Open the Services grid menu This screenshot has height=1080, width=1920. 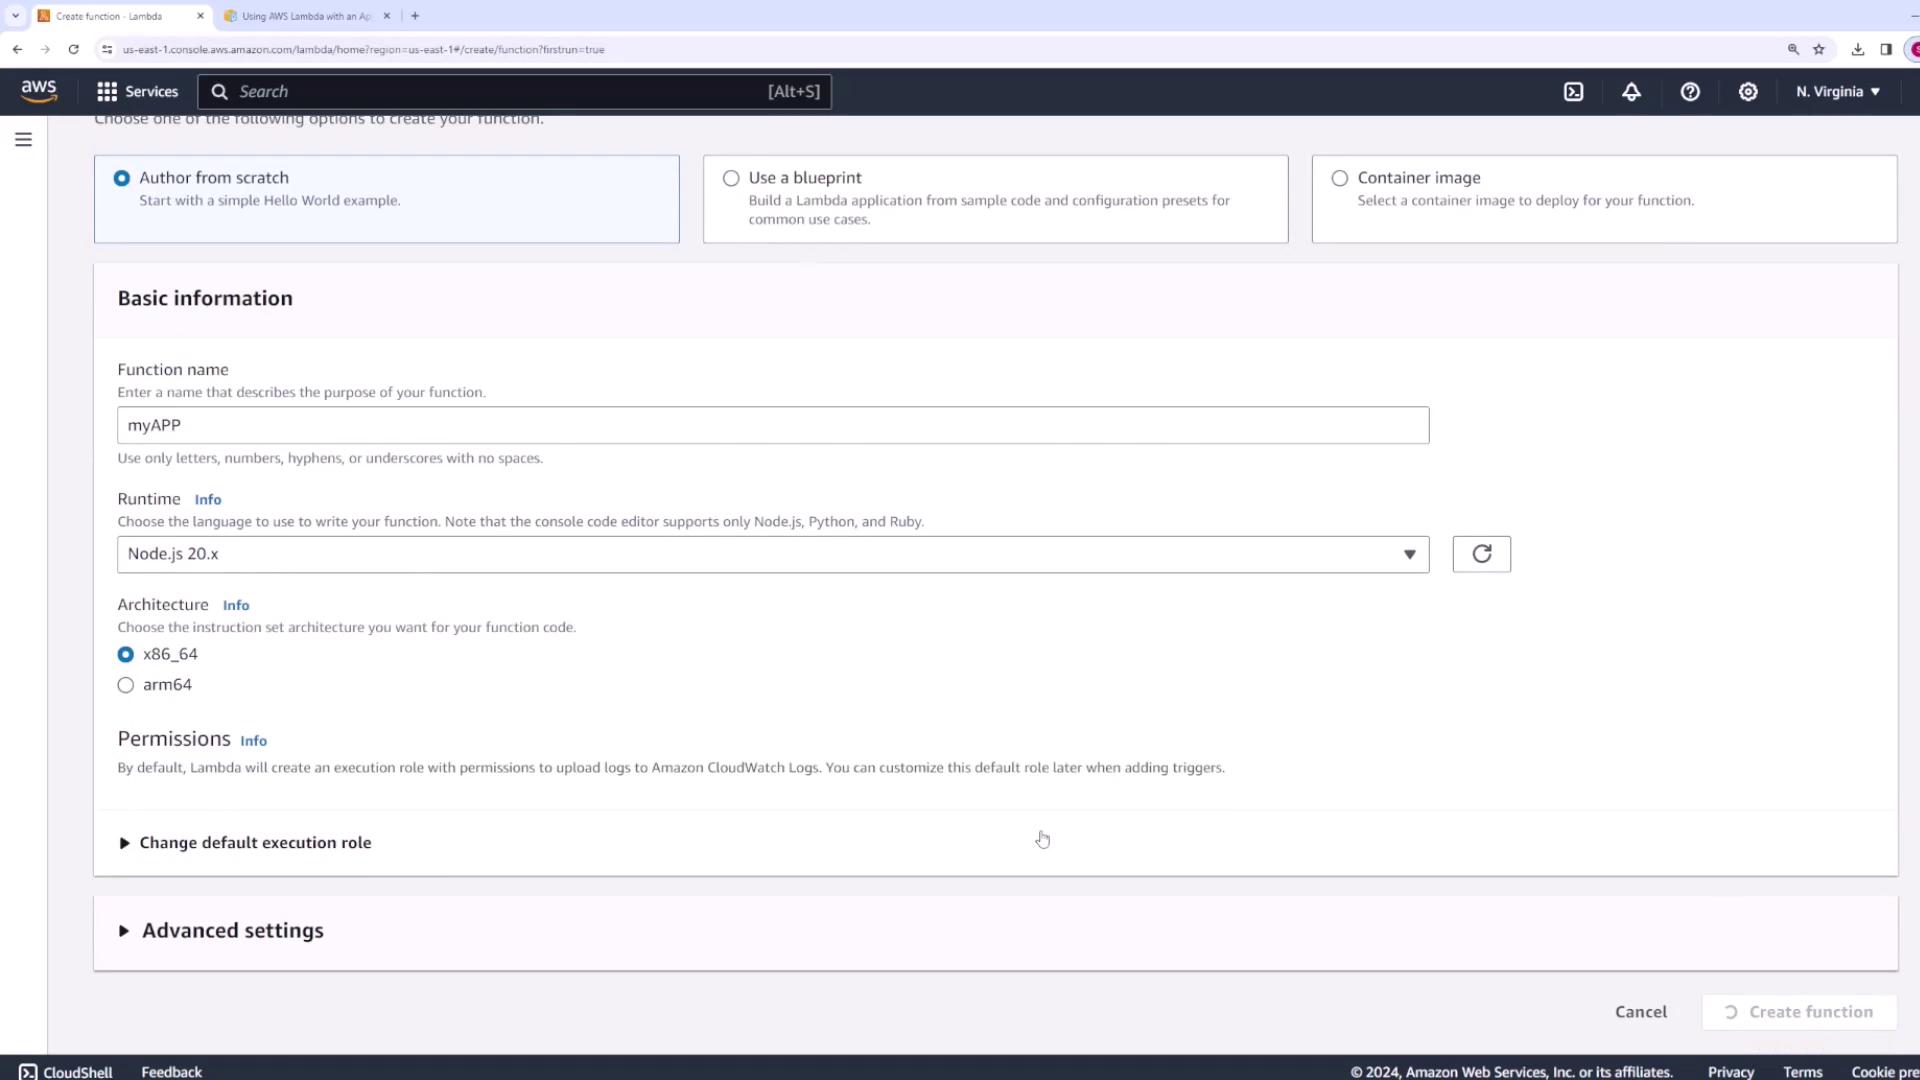(137, 91)
